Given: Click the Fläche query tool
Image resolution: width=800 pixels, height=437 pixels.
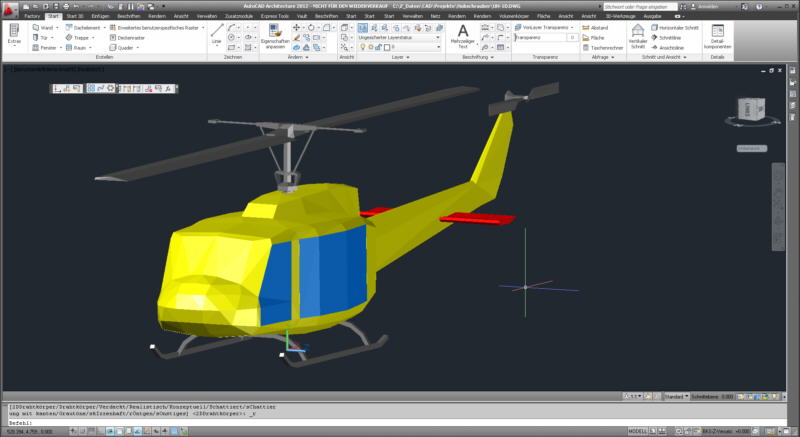Looking at the screenshot, I should [x=593, y=38].
